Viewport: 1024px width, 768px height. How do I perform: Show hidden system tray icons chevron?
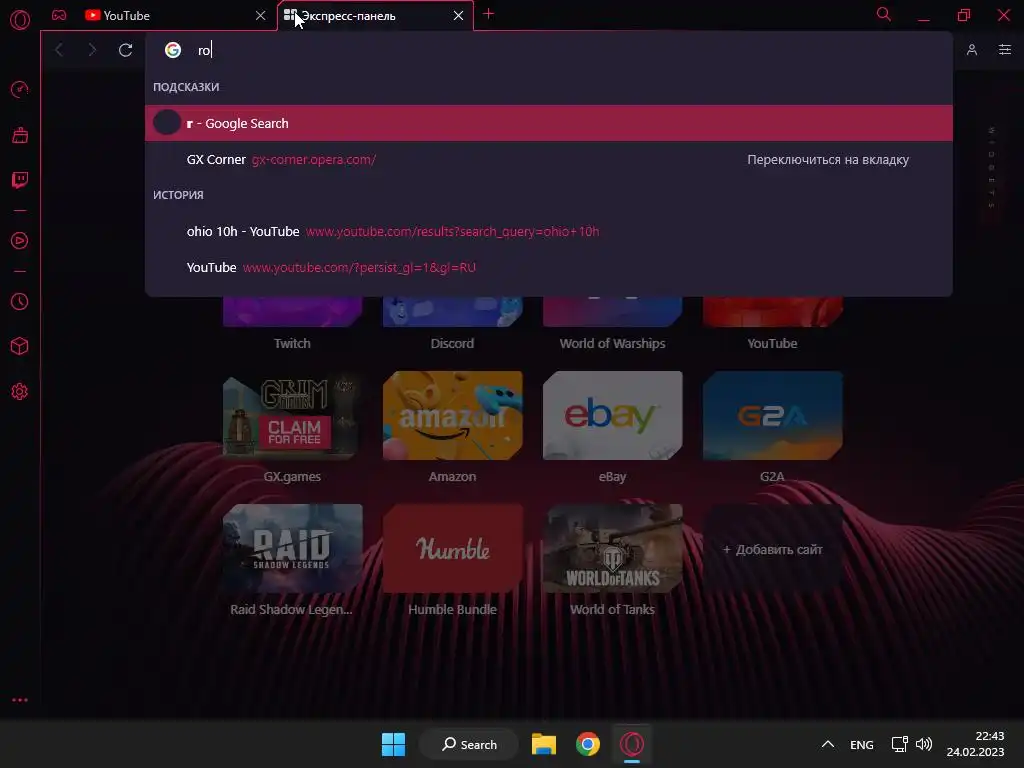[827, 744]
